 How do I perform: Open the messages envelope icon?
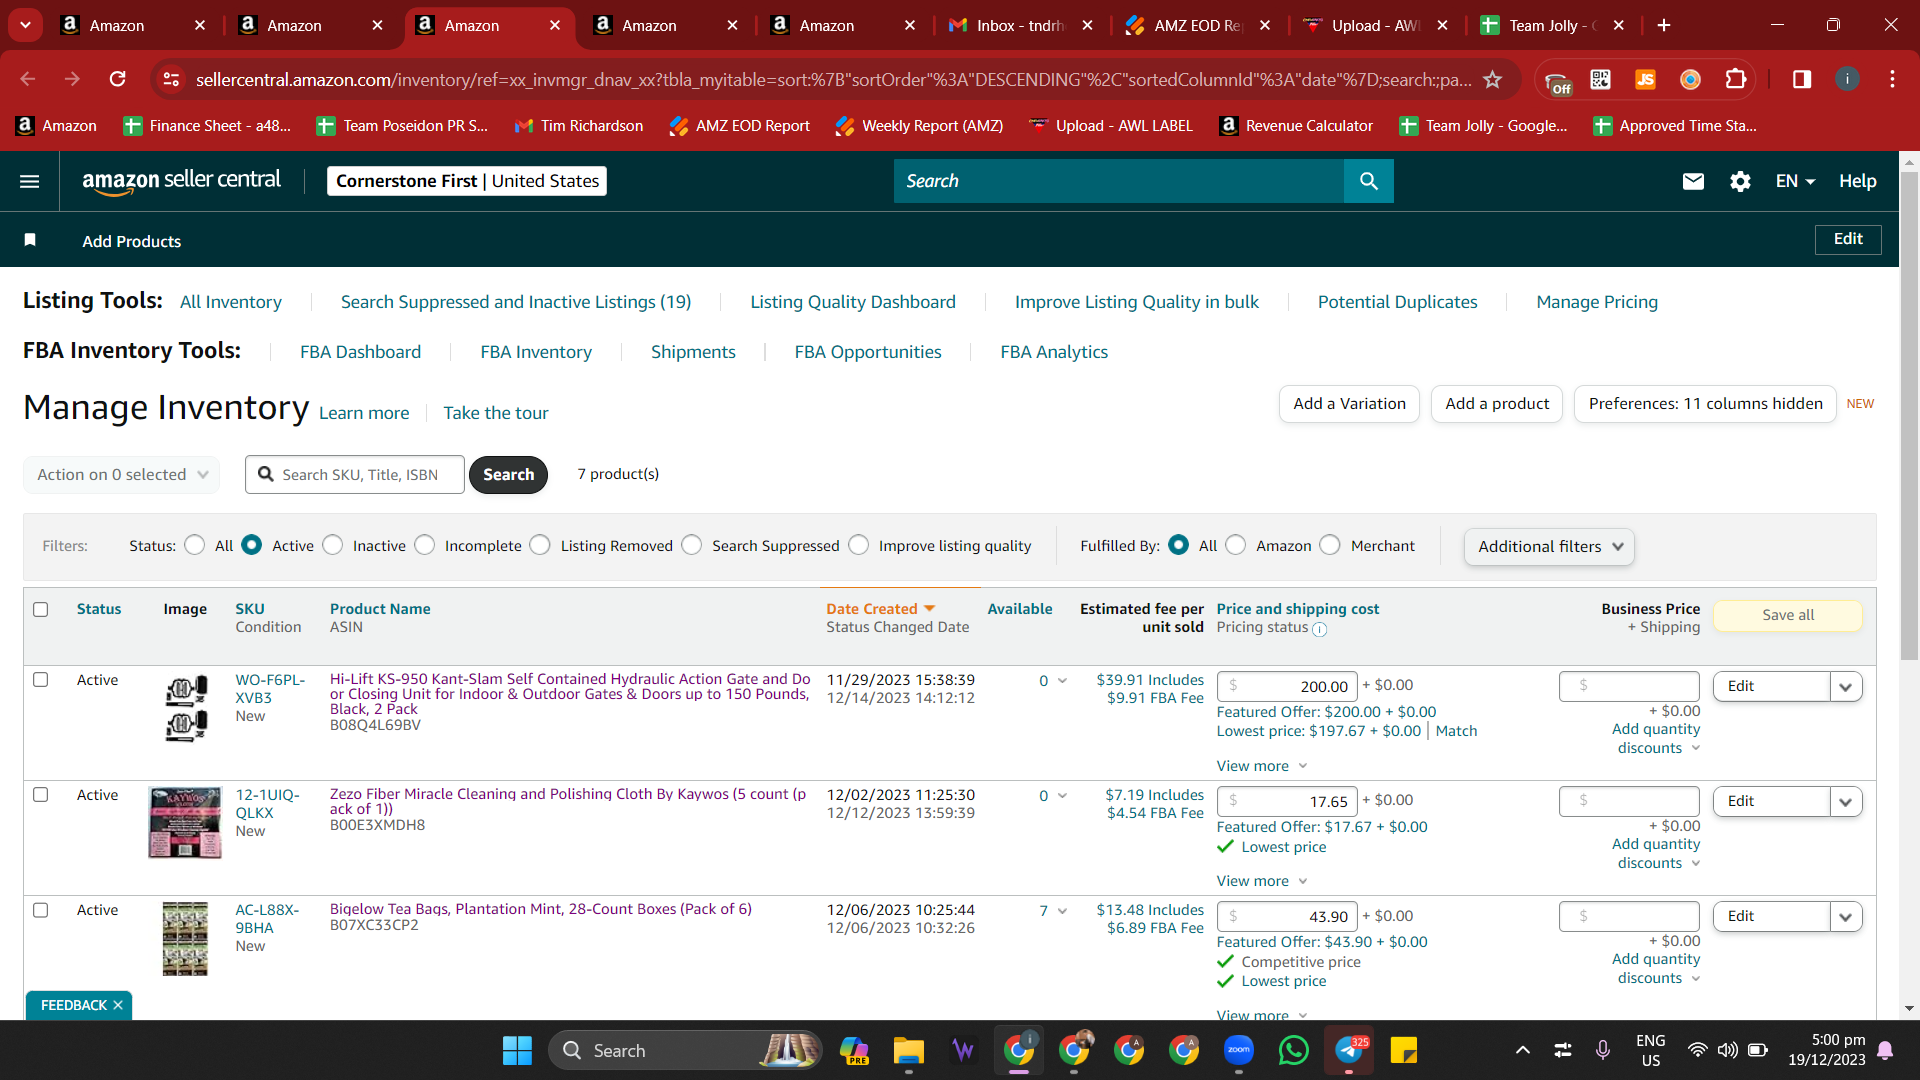[x=1693, y=181]
